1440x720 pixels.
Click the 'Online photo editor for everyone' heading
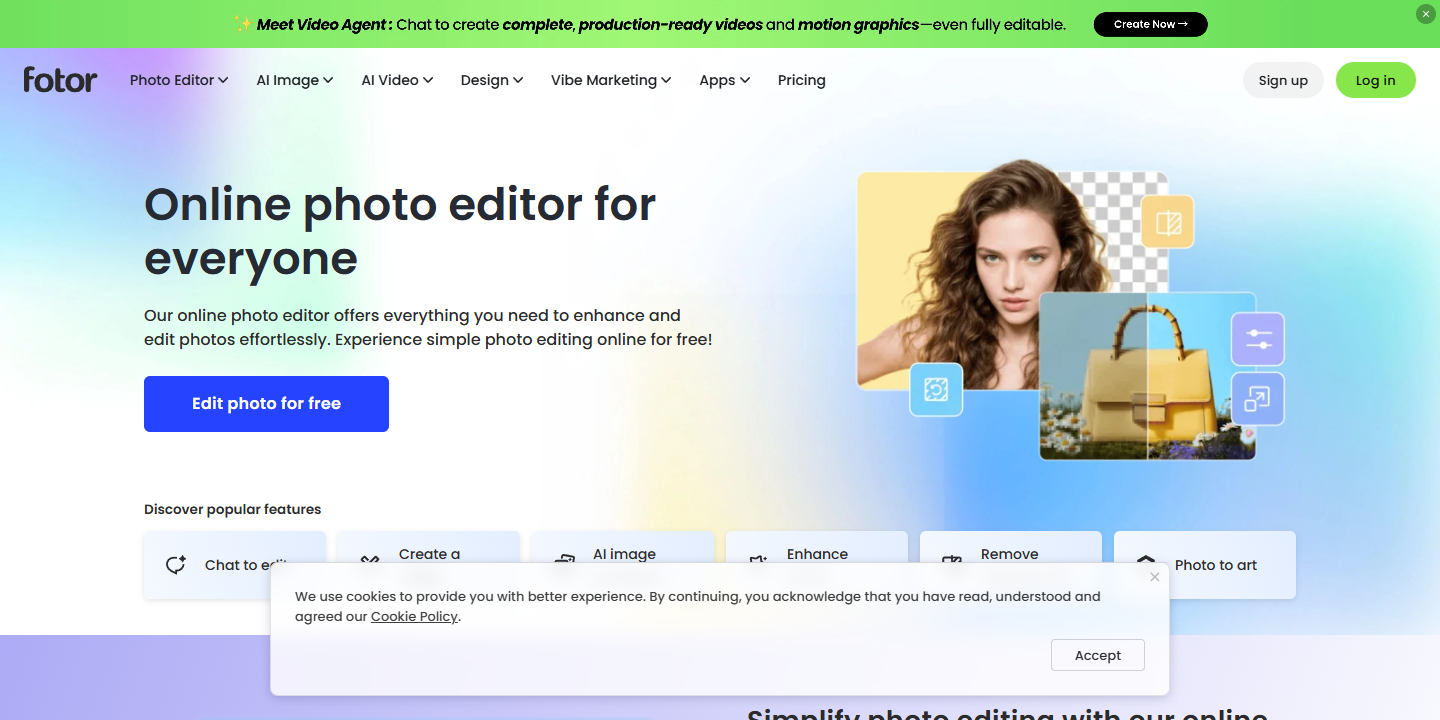coord(400,231)
